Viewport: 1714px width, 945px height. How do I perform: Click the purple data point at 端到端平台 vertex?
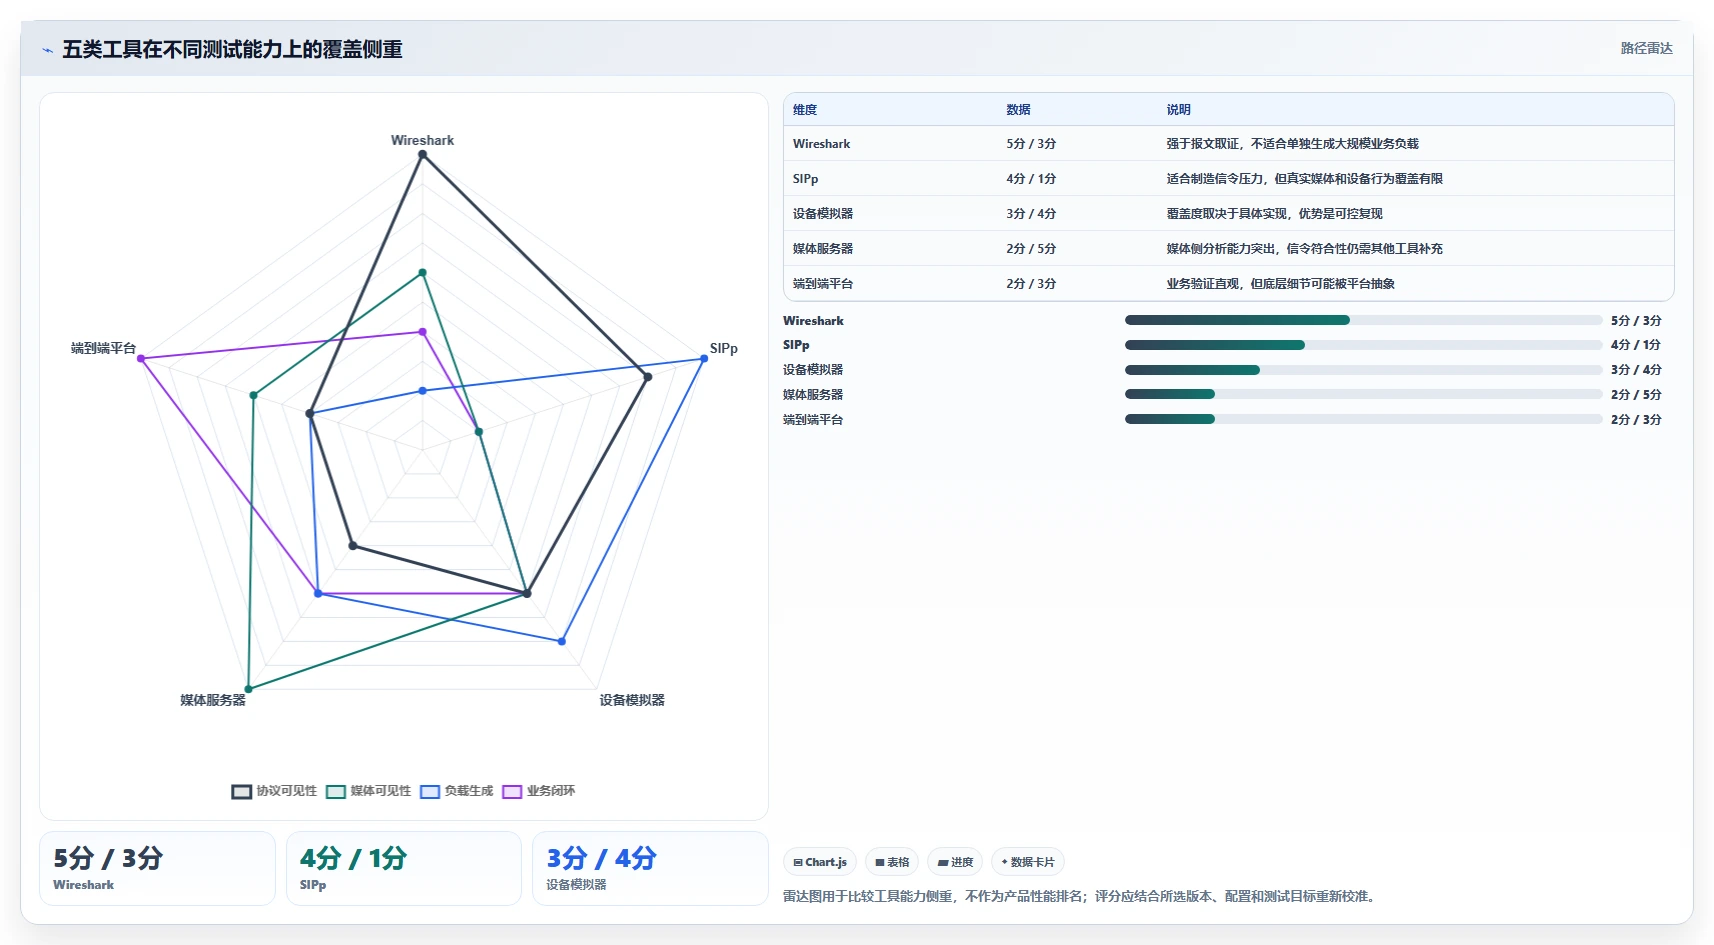[x=141, y=359]
